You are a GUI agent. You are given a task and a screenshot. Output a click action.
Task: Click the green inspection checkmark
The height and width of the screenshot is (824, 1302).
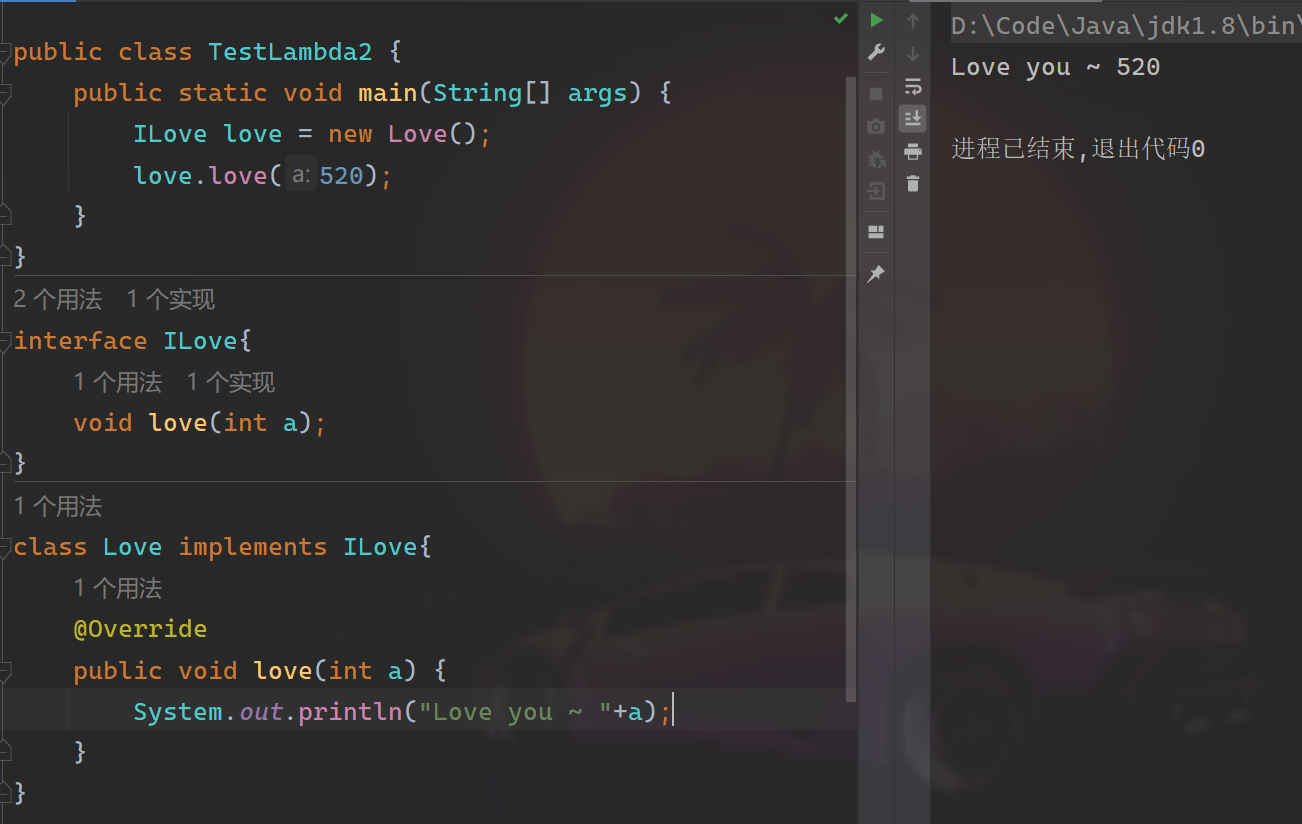[840, 19]
